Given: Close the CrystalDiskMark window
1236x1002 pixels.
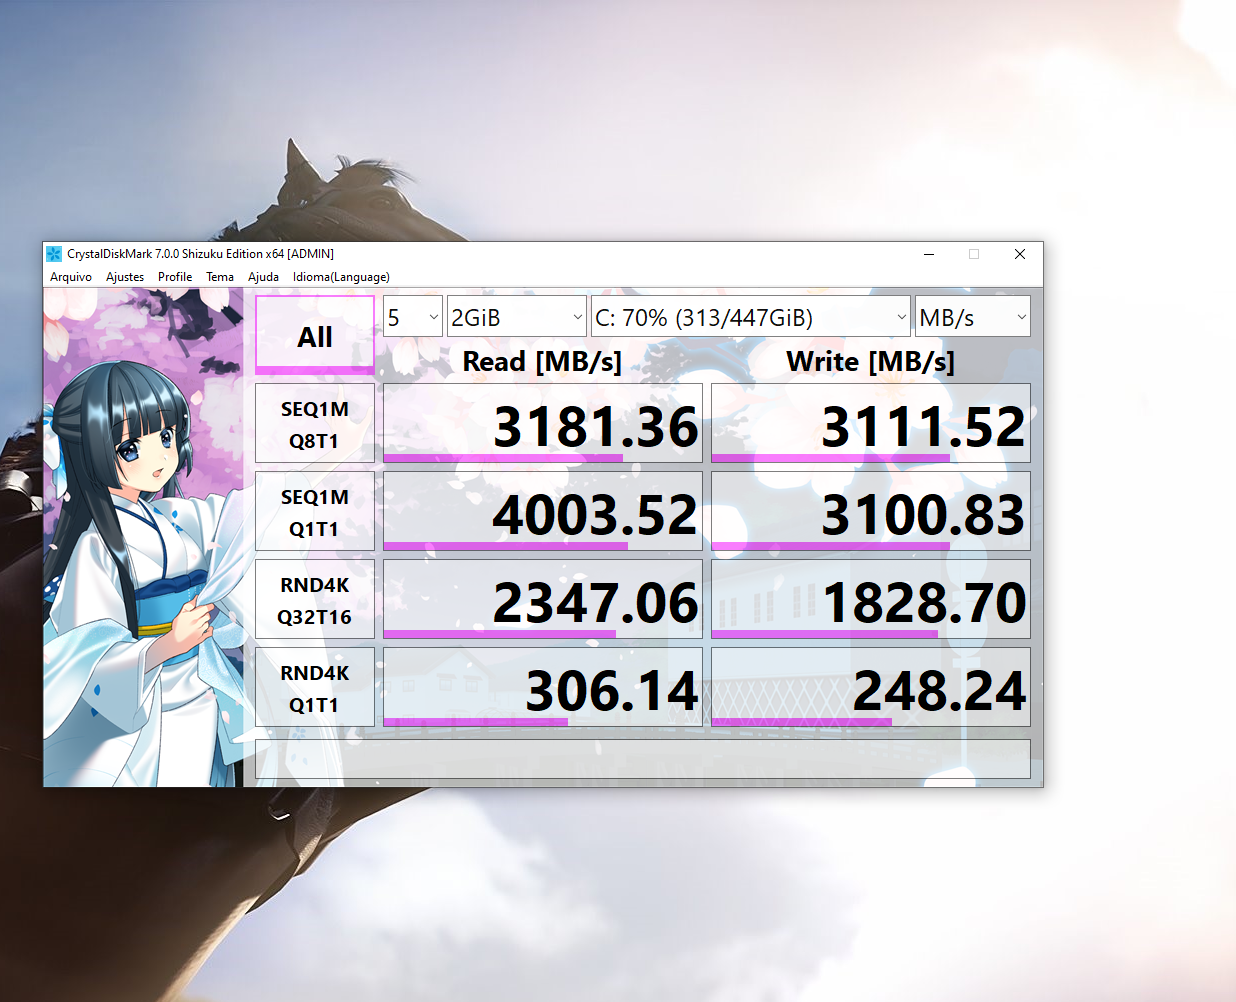Looking at the screenshot, I should (x=1020, y=254).
